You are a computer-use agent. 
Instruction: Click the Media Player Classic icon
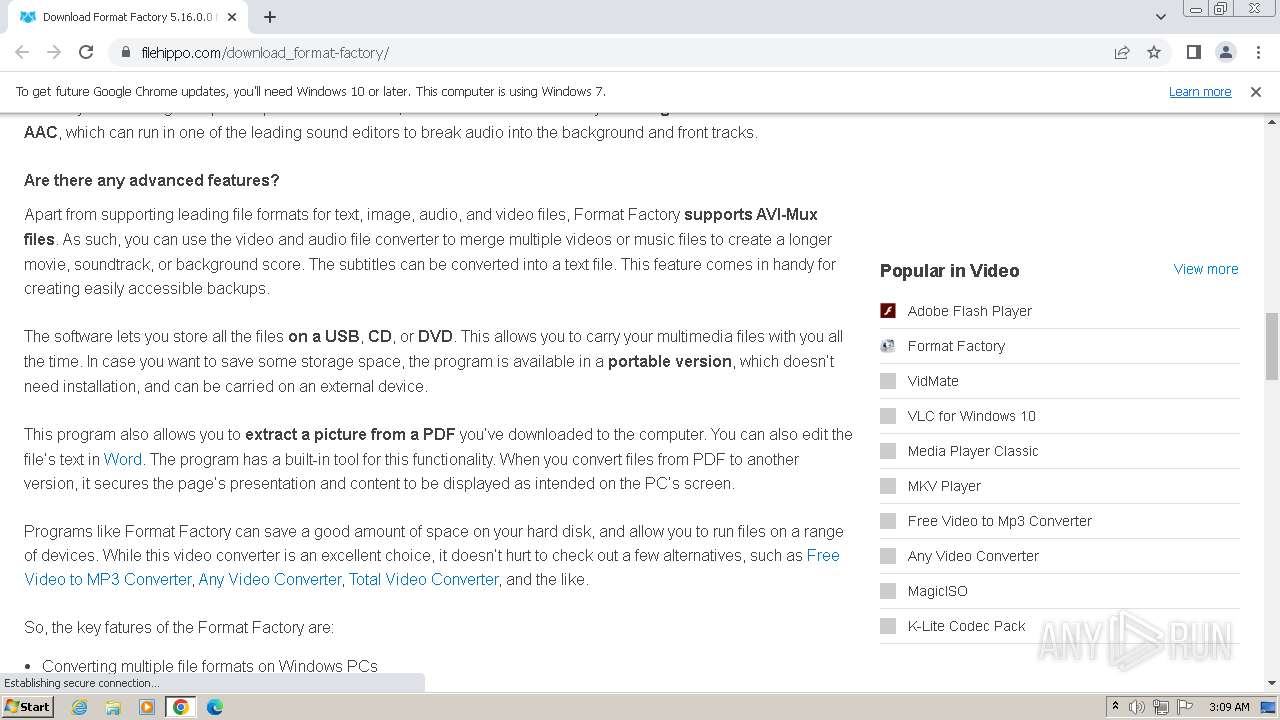(888, 451)
